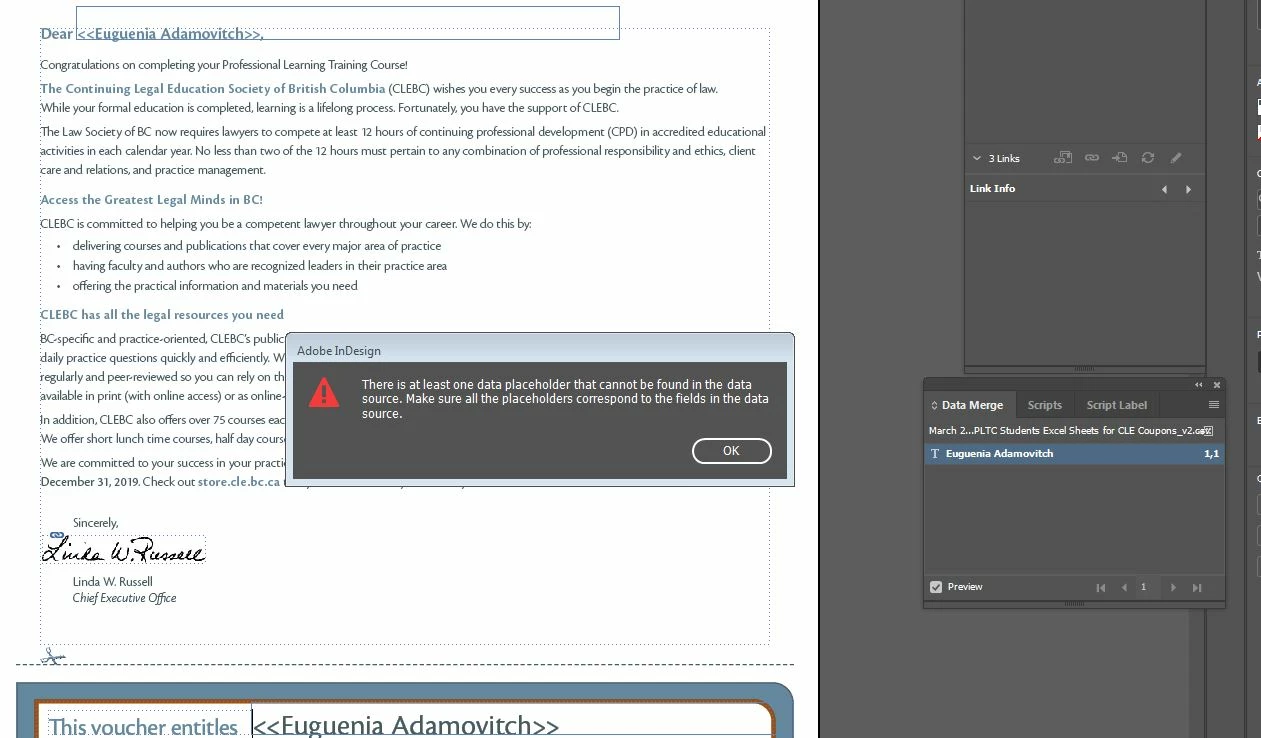1261x738 pixels.
Task: Click 'Chief Executive Office' text line
Action: pos(124,598)
